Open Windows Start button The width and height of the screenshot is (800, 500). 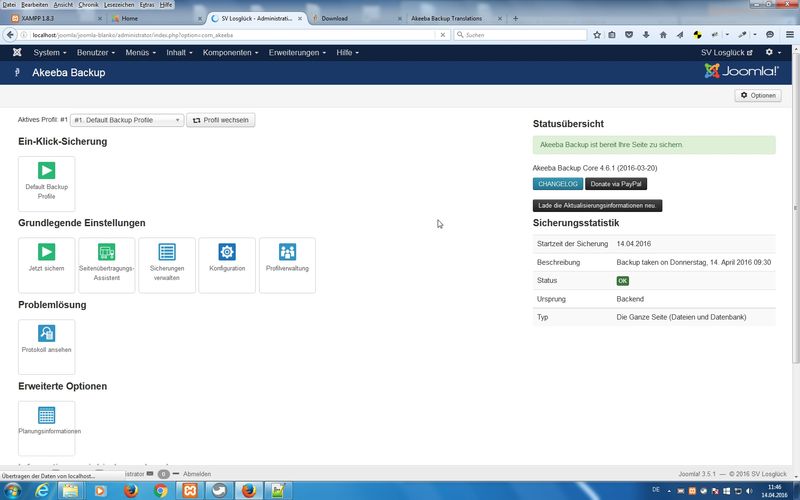tap(12, 491)
